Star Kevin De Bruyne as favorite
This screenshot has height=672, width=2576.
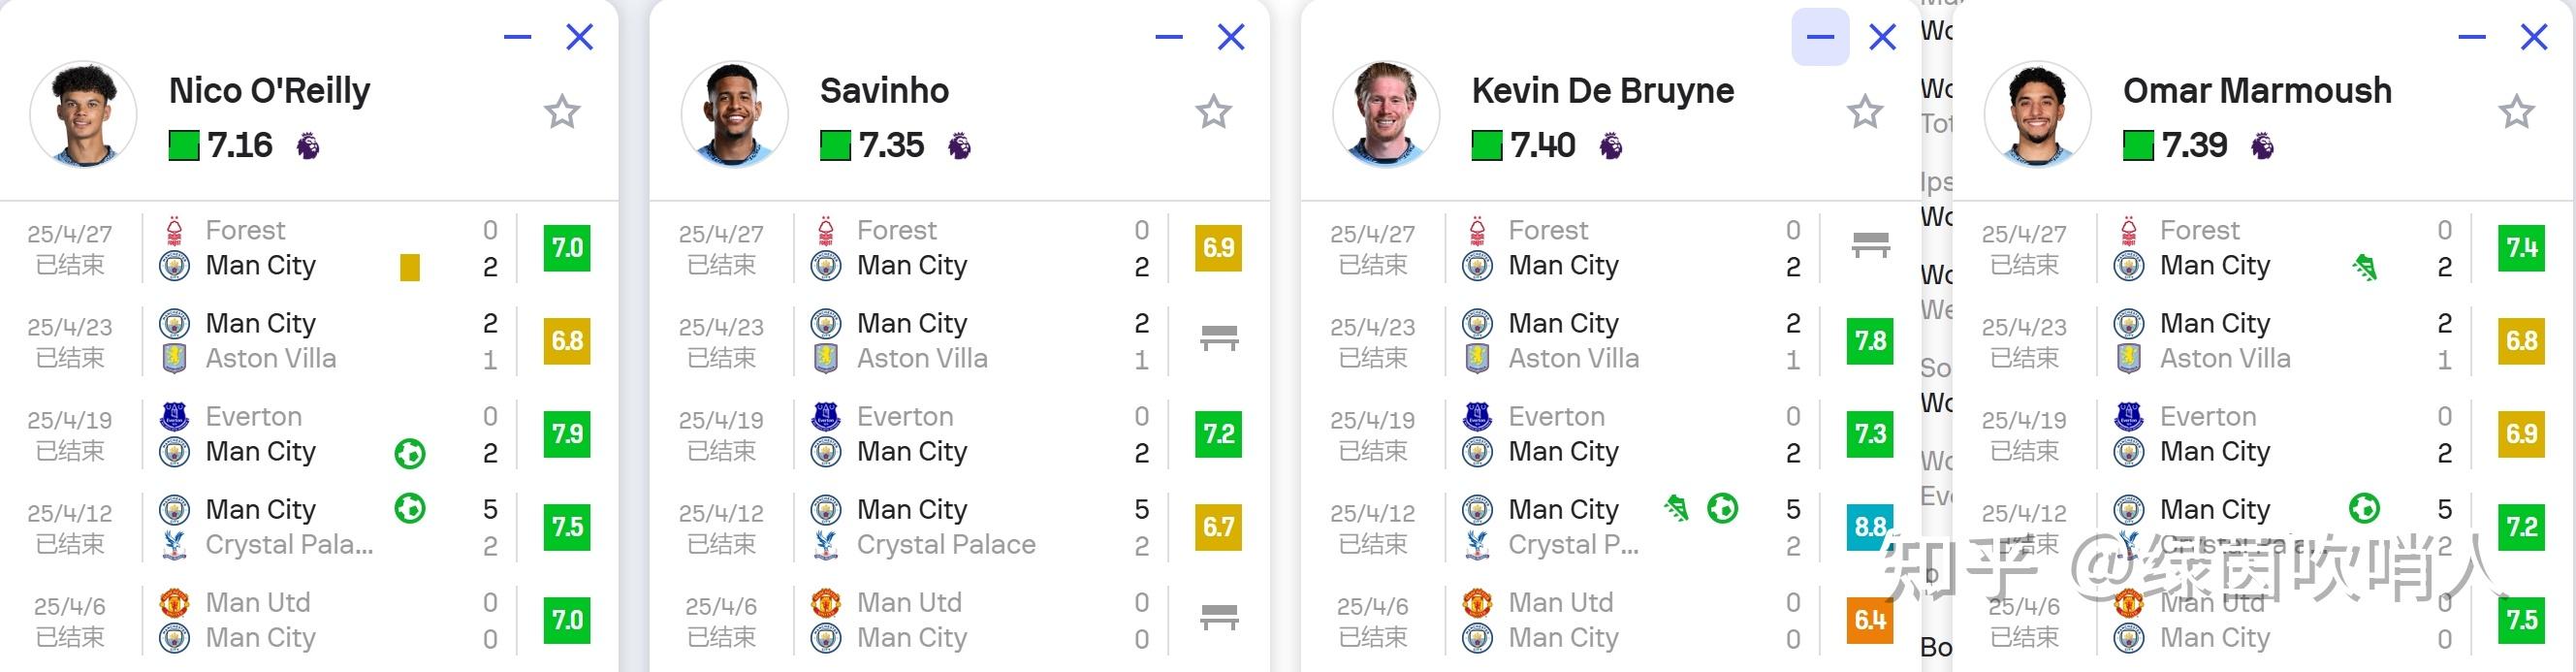[x=1864, y=112]
